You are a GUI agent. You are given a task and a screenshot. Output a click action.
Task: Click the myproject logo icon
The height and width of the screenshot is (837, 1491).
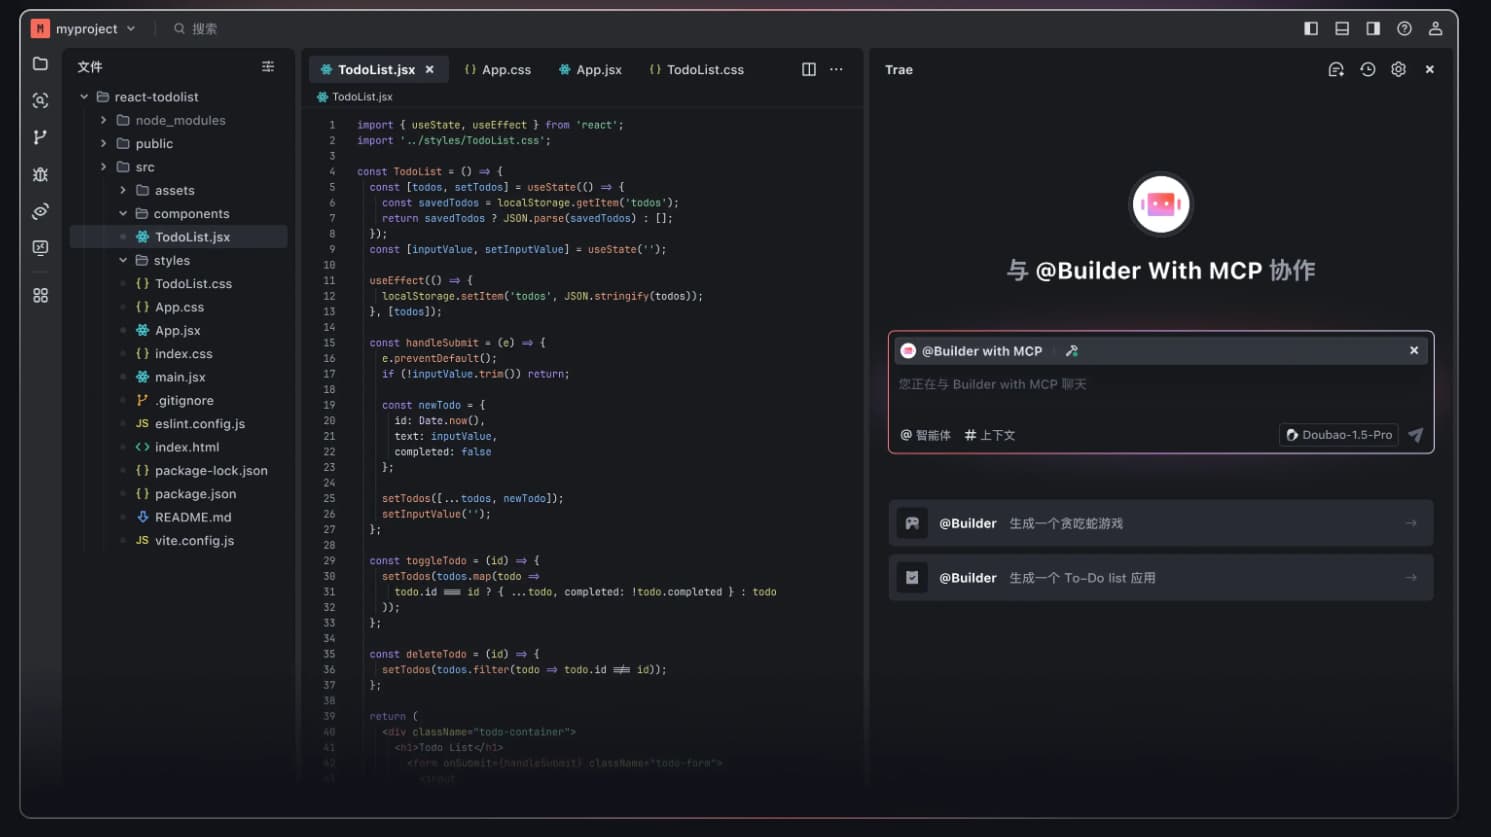pyautogui.click(x=40, y=28)
